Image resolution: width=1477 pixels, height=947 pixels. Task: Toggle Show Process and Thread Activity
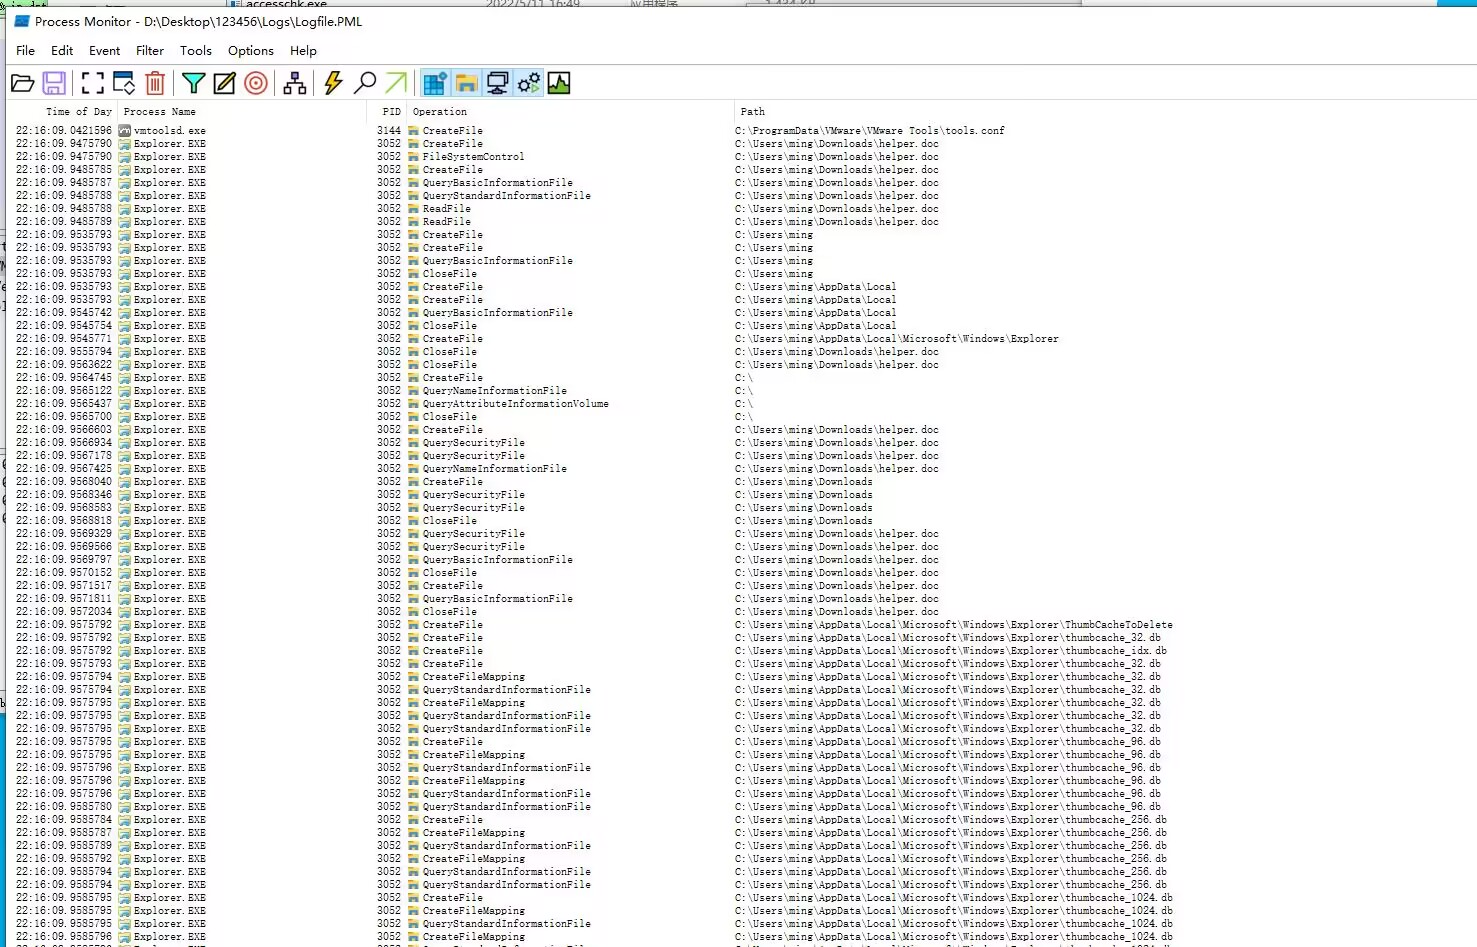[528, 83]
